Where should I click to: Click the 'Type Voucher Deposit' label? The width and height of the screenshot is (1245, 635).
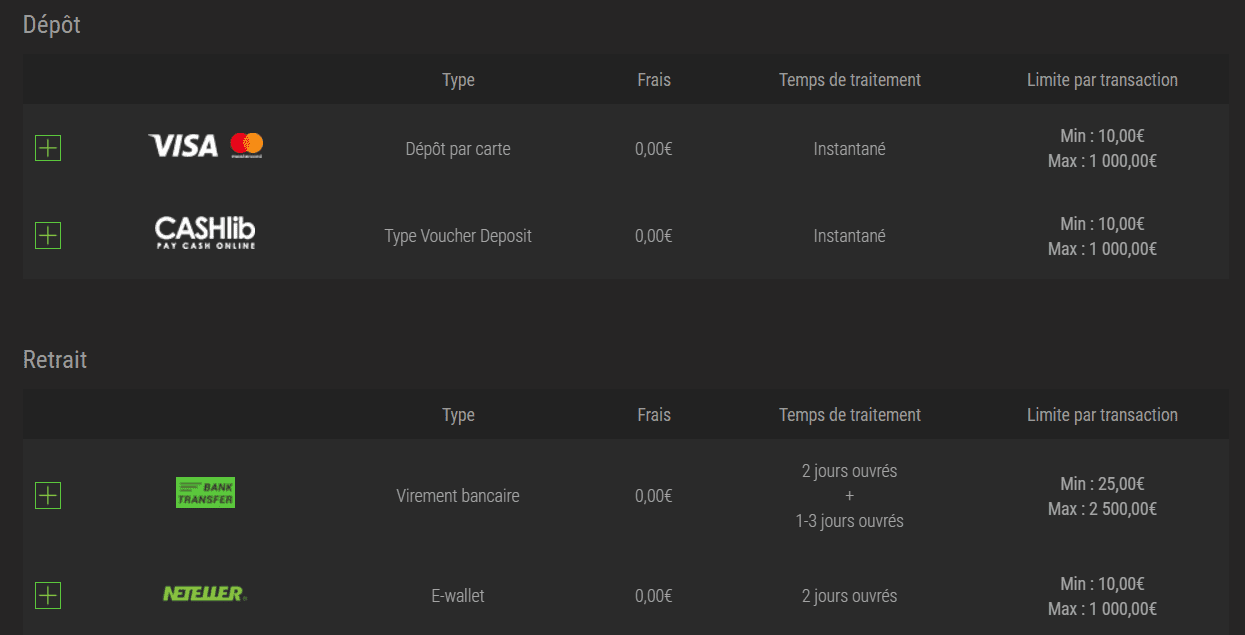tap(458, 236)
